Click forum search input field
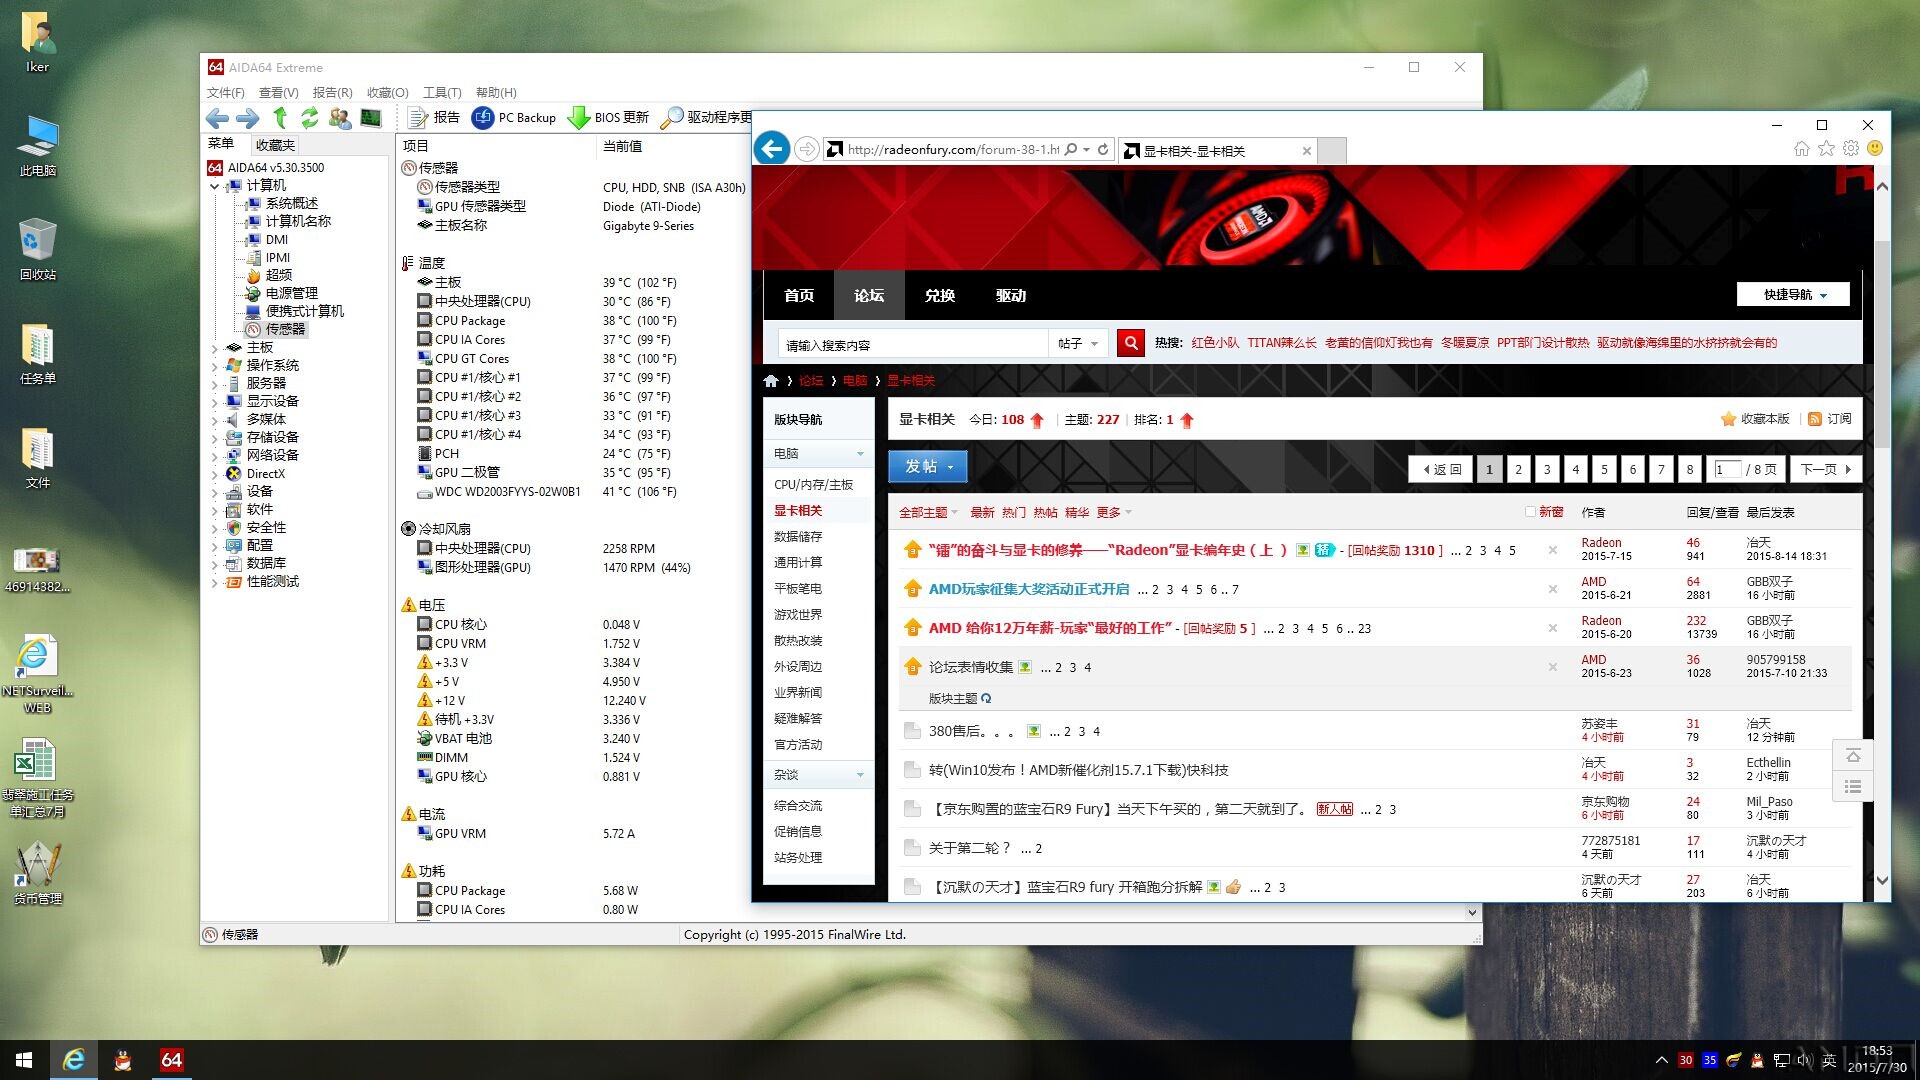 [x=912, y=344]
